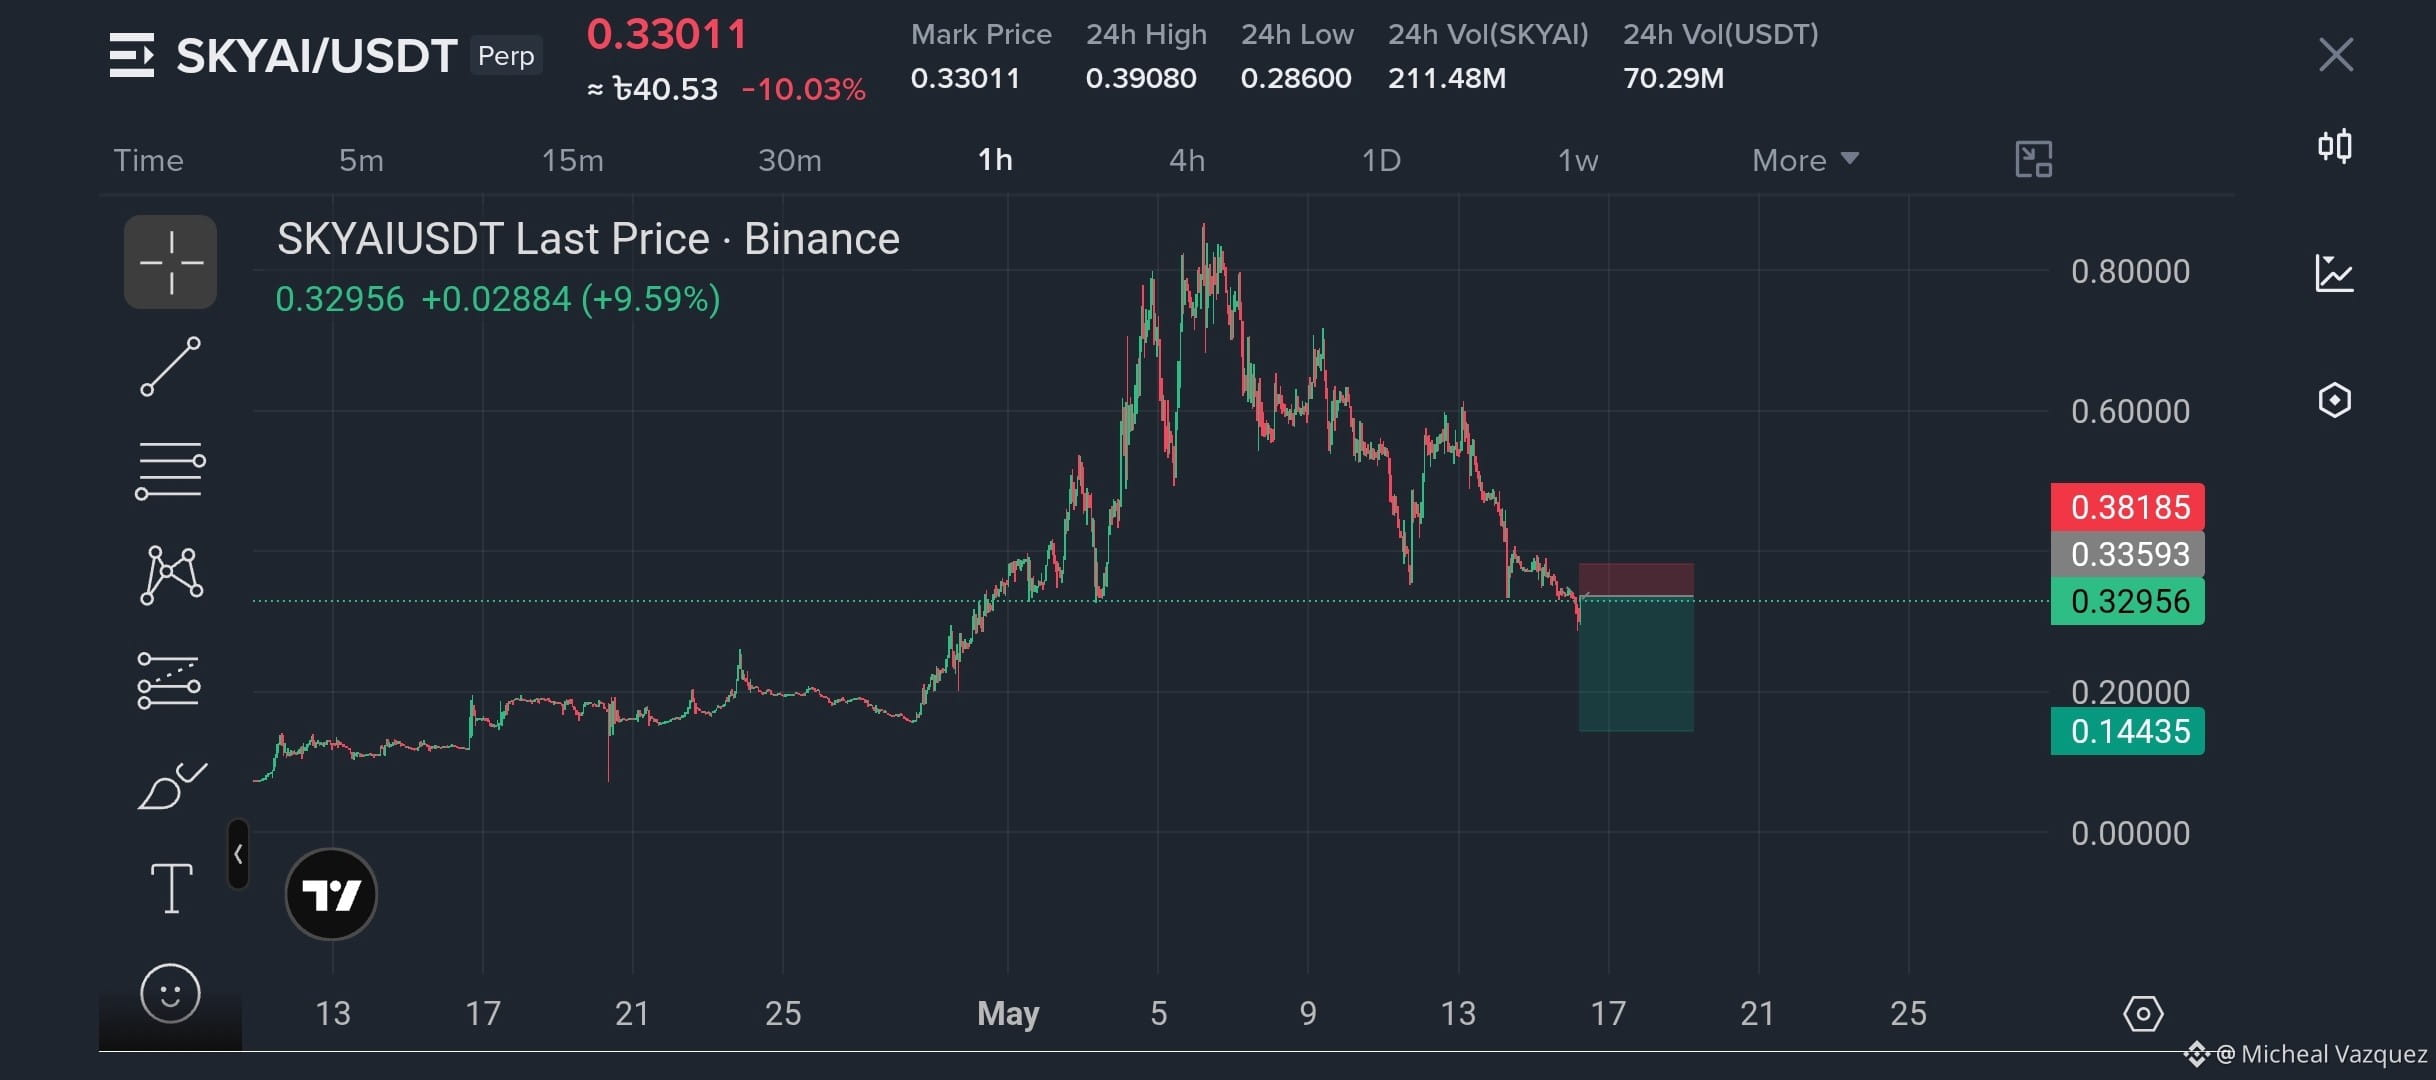Open the indicators line-chart icon
Viewport: 2436px width, 1080px height.
point(2335,273)
